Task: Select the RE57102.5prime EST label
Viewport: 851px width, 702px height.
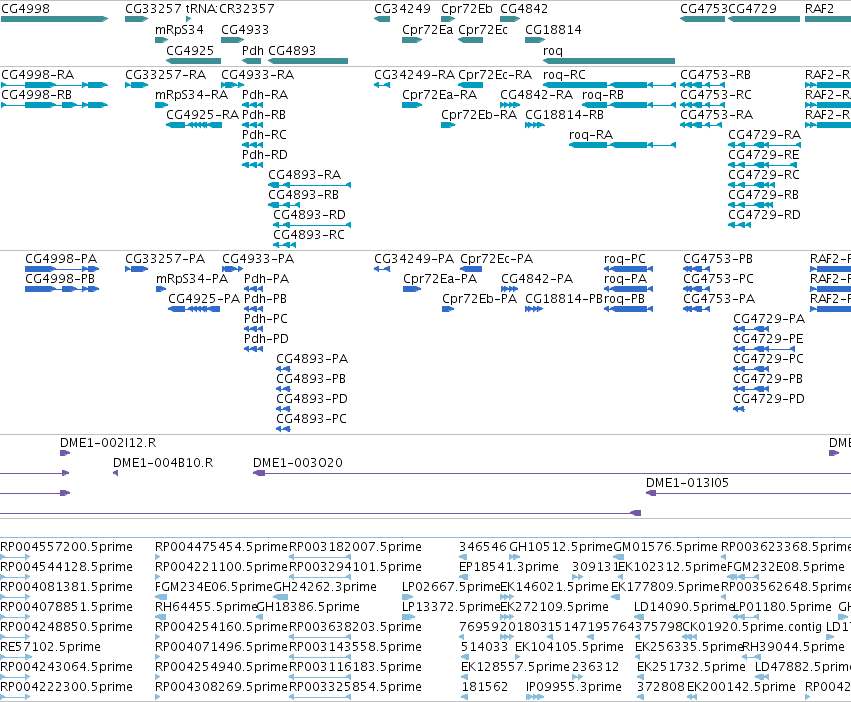Action: pyautogui.click(x=50, y=646)
